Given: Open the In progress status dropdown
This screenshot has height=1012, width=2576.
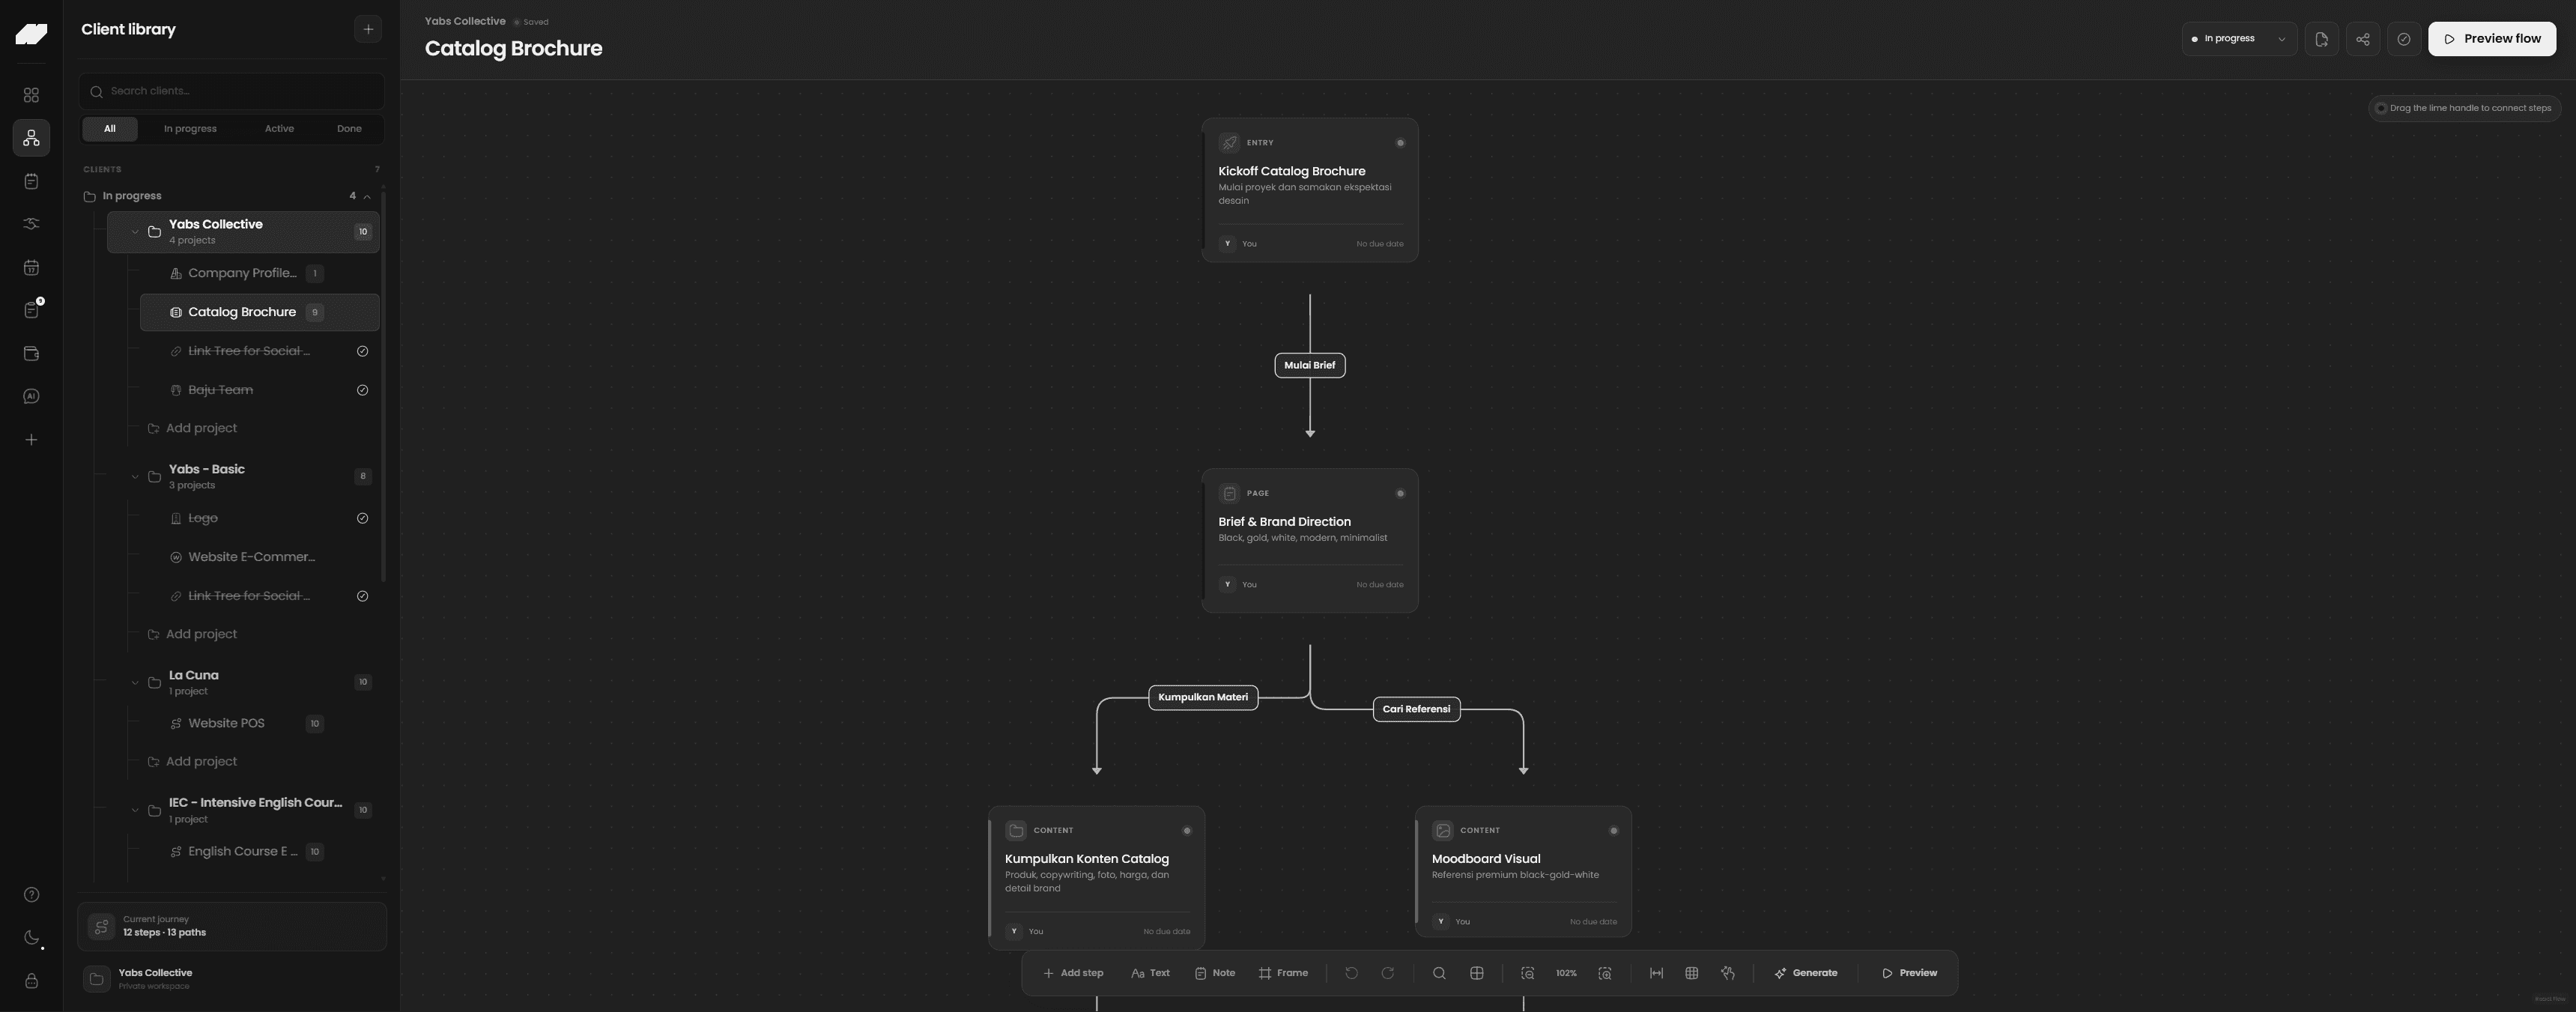Looking at the screenshot, I should coord(2239,39).
